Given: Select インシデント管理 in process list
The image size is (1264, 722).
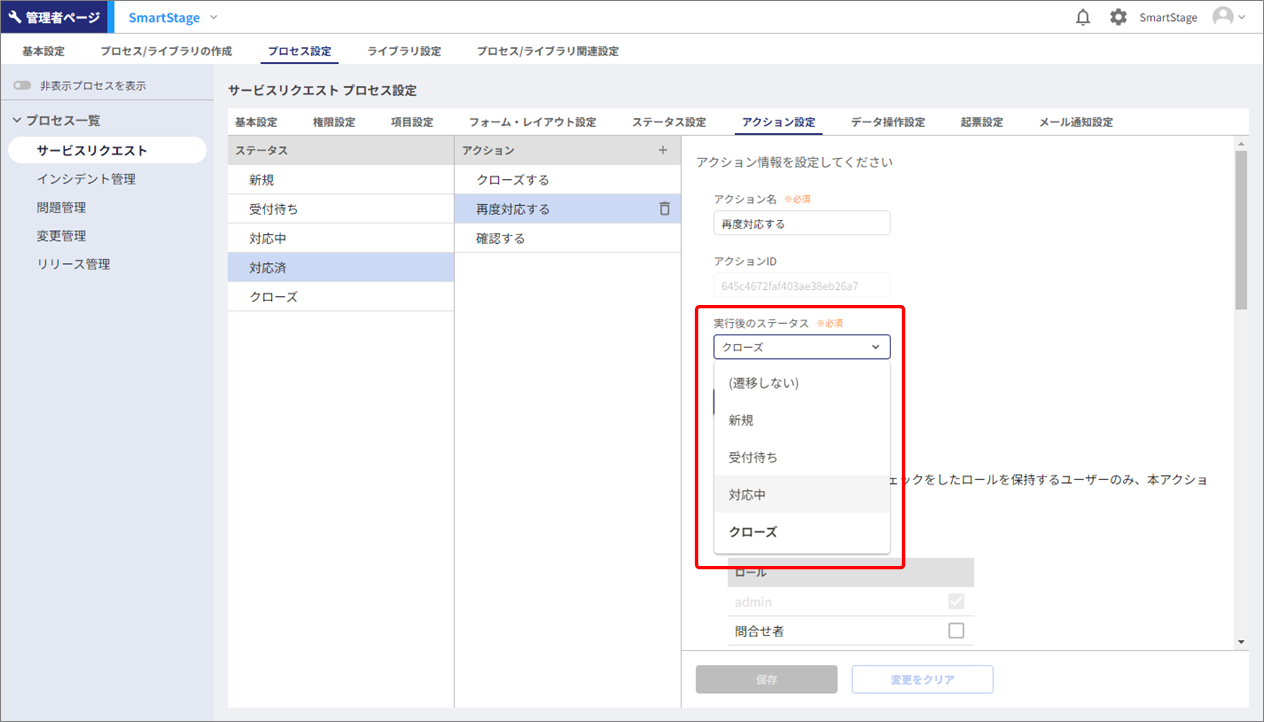Looking at the screenshot, I should pos(86,179).
